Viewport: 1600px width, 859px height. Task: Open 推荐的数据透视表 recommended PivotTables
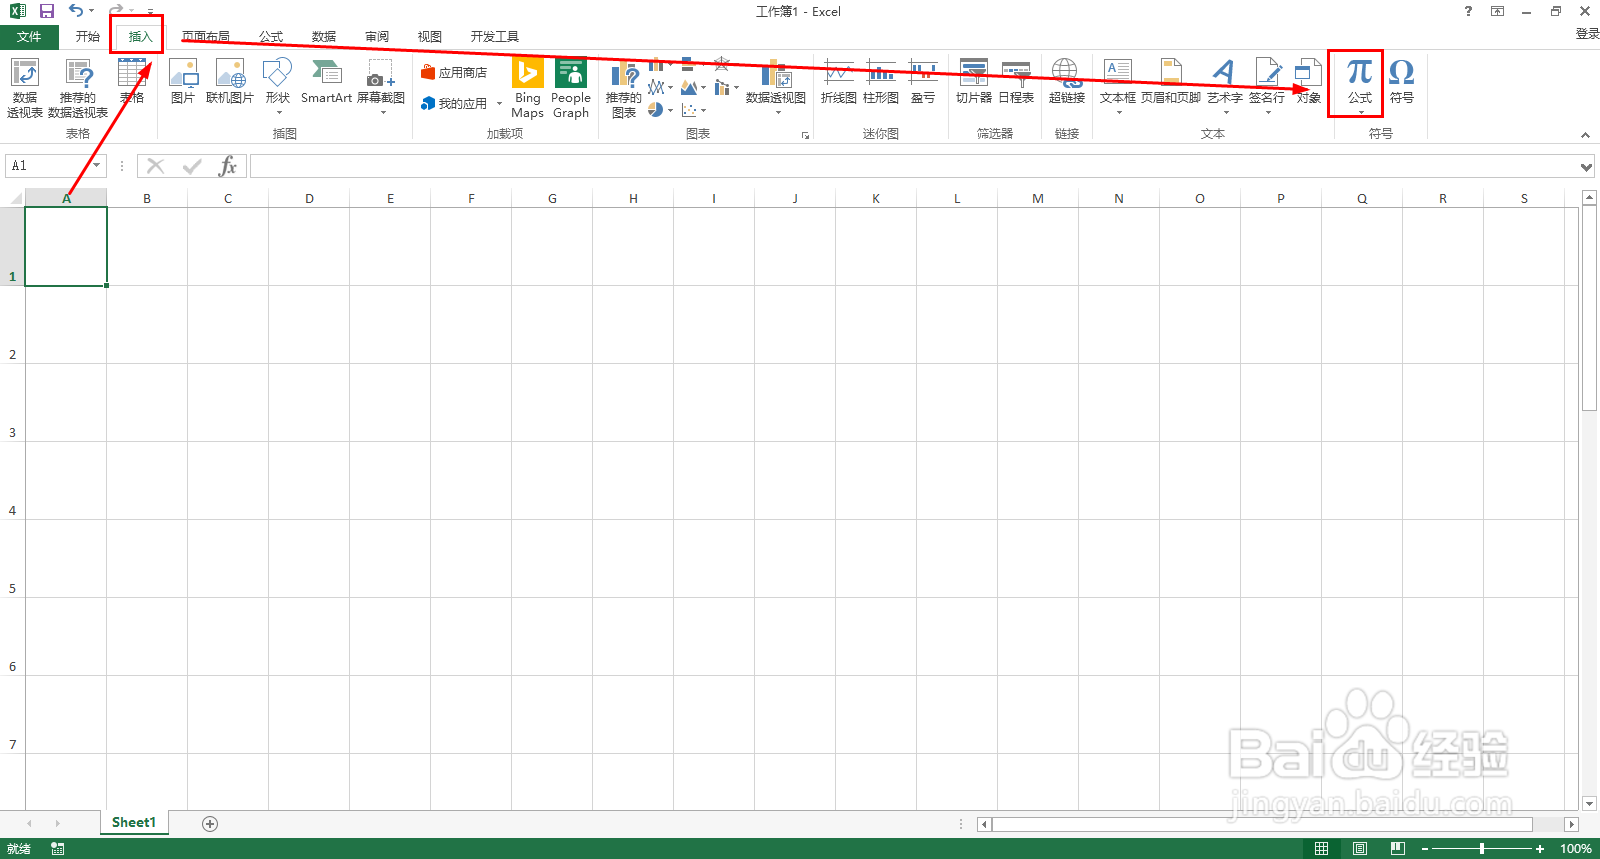click(x=78, y=89)
